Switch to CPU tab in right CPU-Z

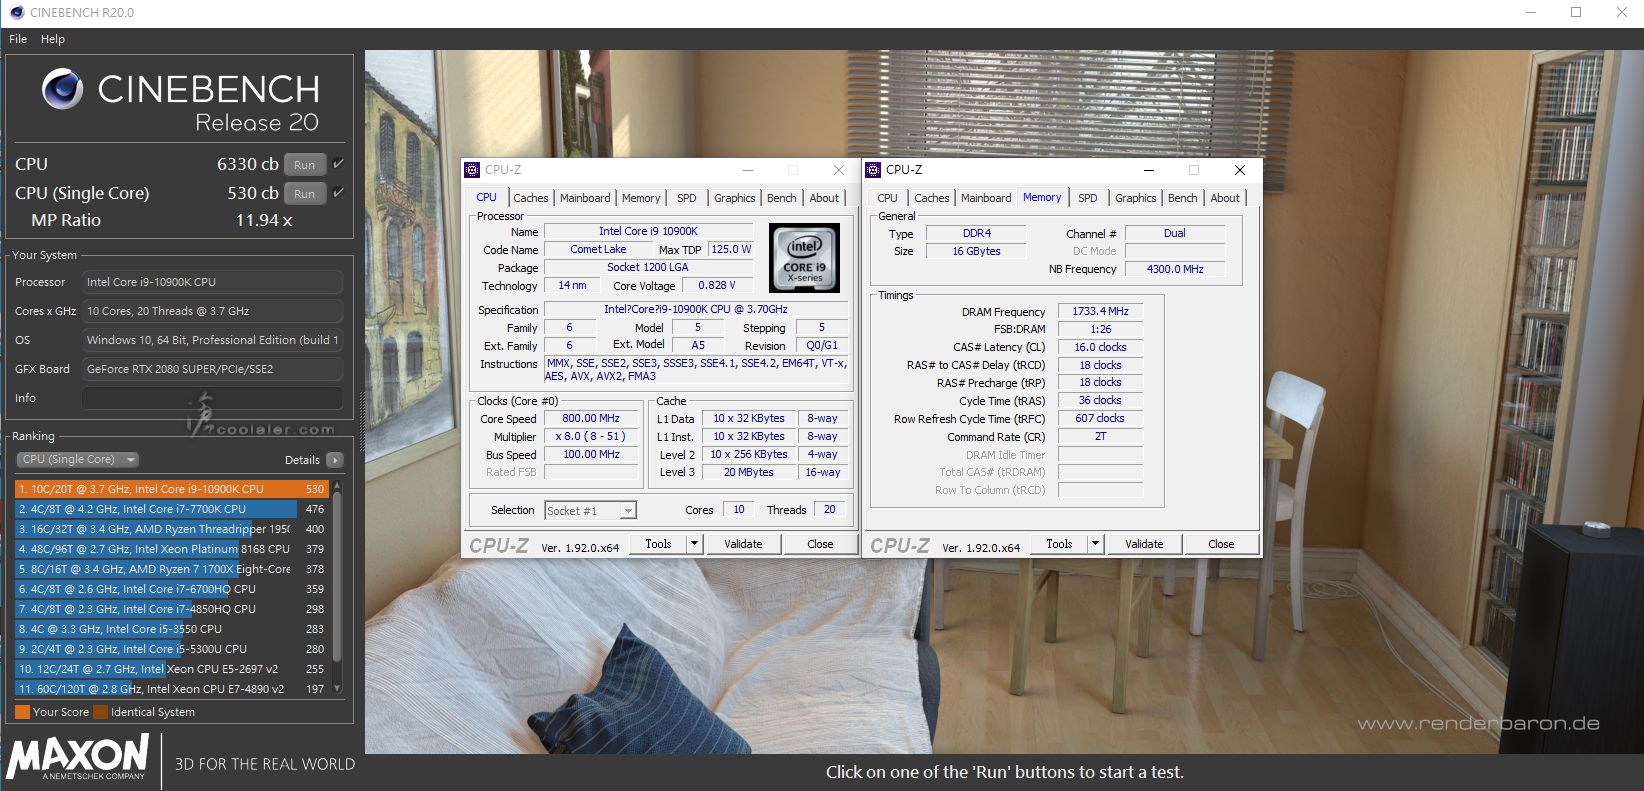(888, 198)
